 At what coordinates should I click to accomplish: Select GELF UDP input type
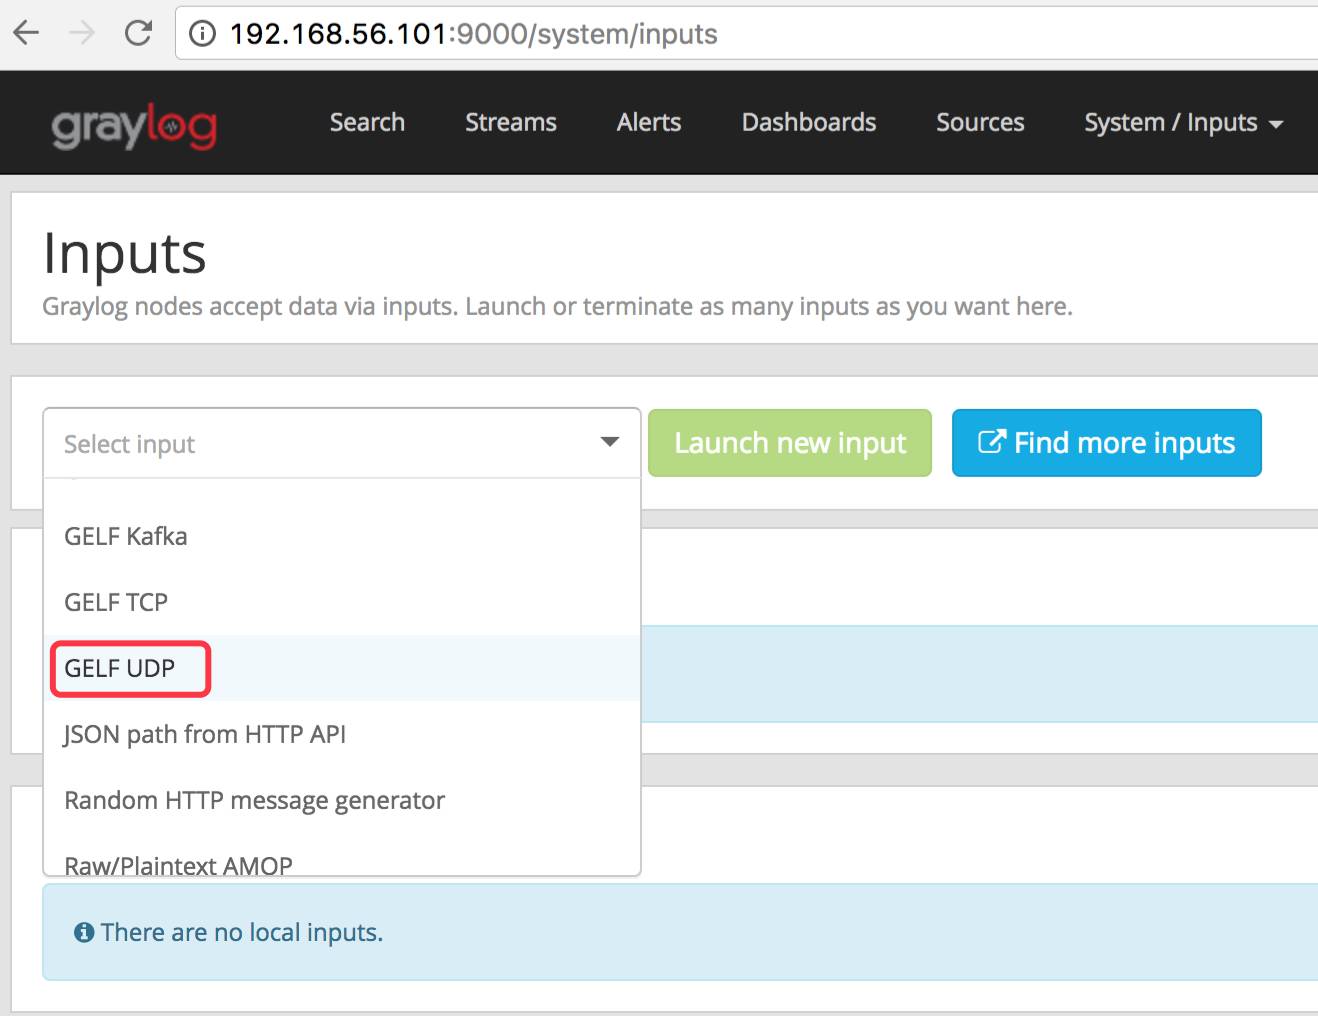[342, 668]
